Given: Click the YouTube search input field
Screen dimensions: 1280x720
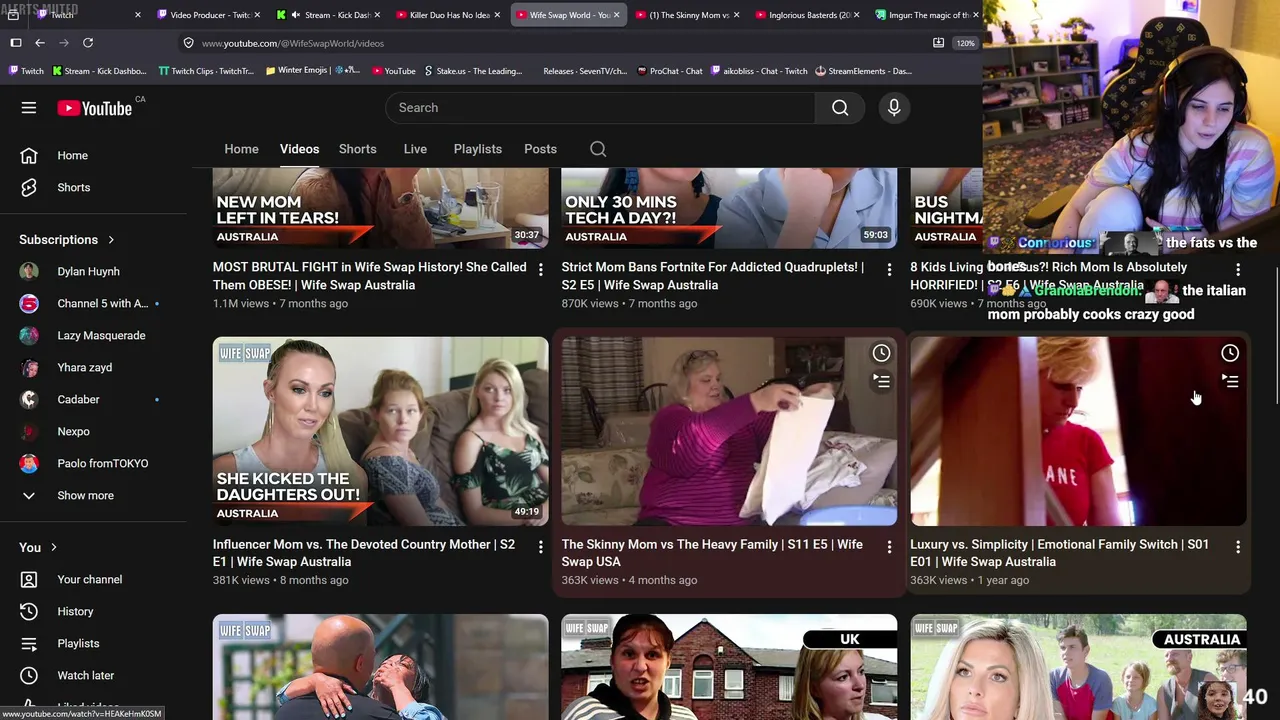Looking at the screenshot, I should click(x=600, y=108).
